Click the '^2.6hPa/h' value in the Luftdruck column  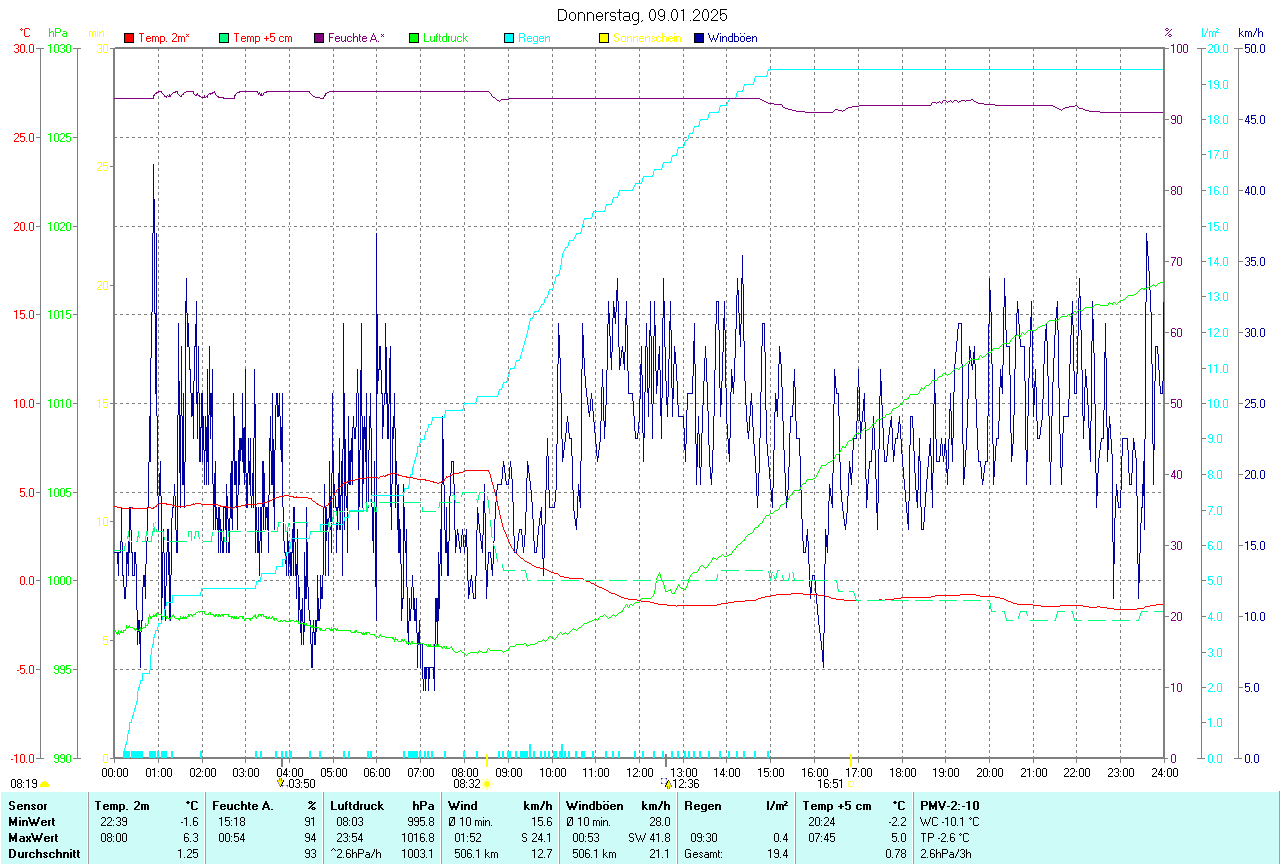click(356, 854)
